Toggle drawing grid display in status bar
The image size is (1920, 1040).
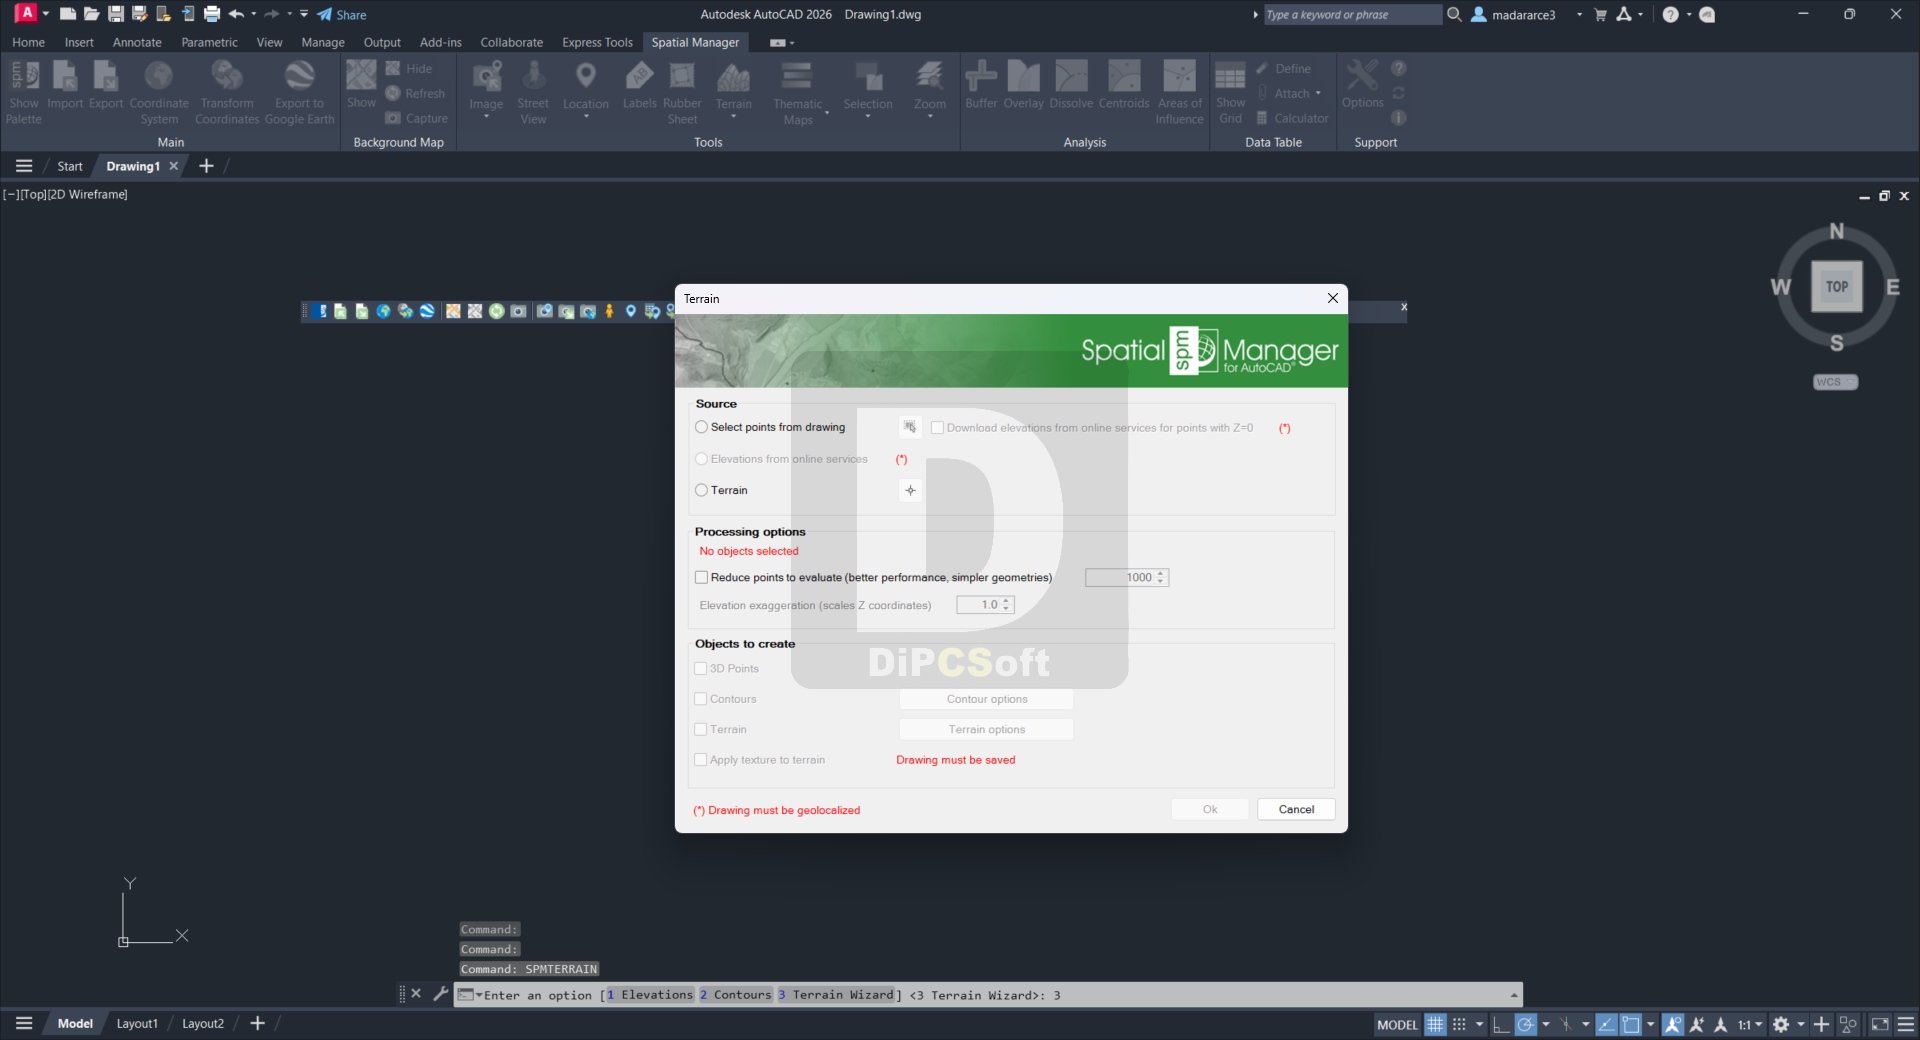pyautogui.click(x=1435, y=1024)
